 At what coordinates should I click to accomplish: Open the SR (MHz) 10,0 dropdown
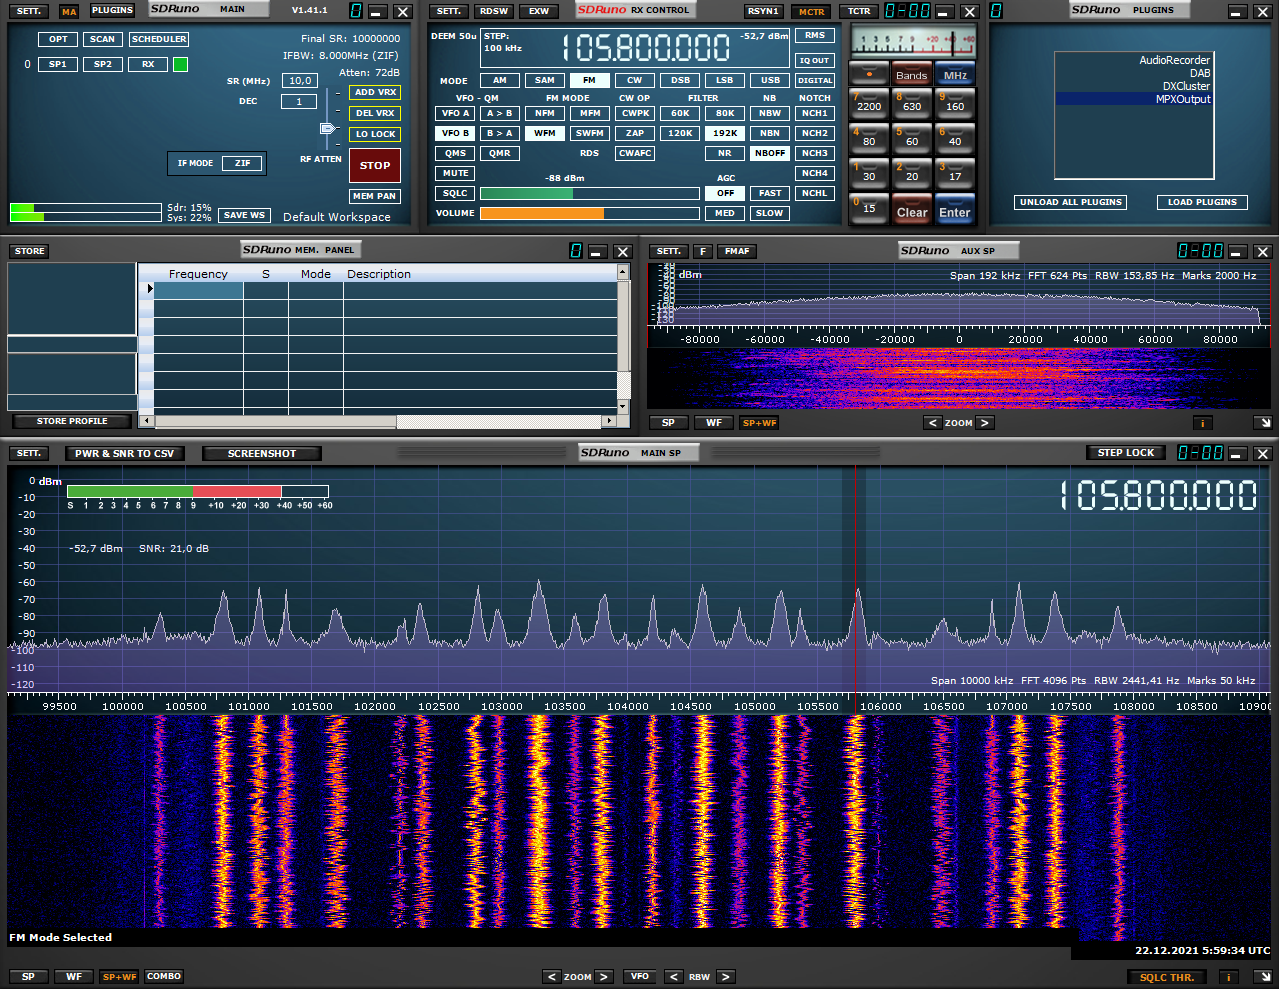[x=299, y=81]
